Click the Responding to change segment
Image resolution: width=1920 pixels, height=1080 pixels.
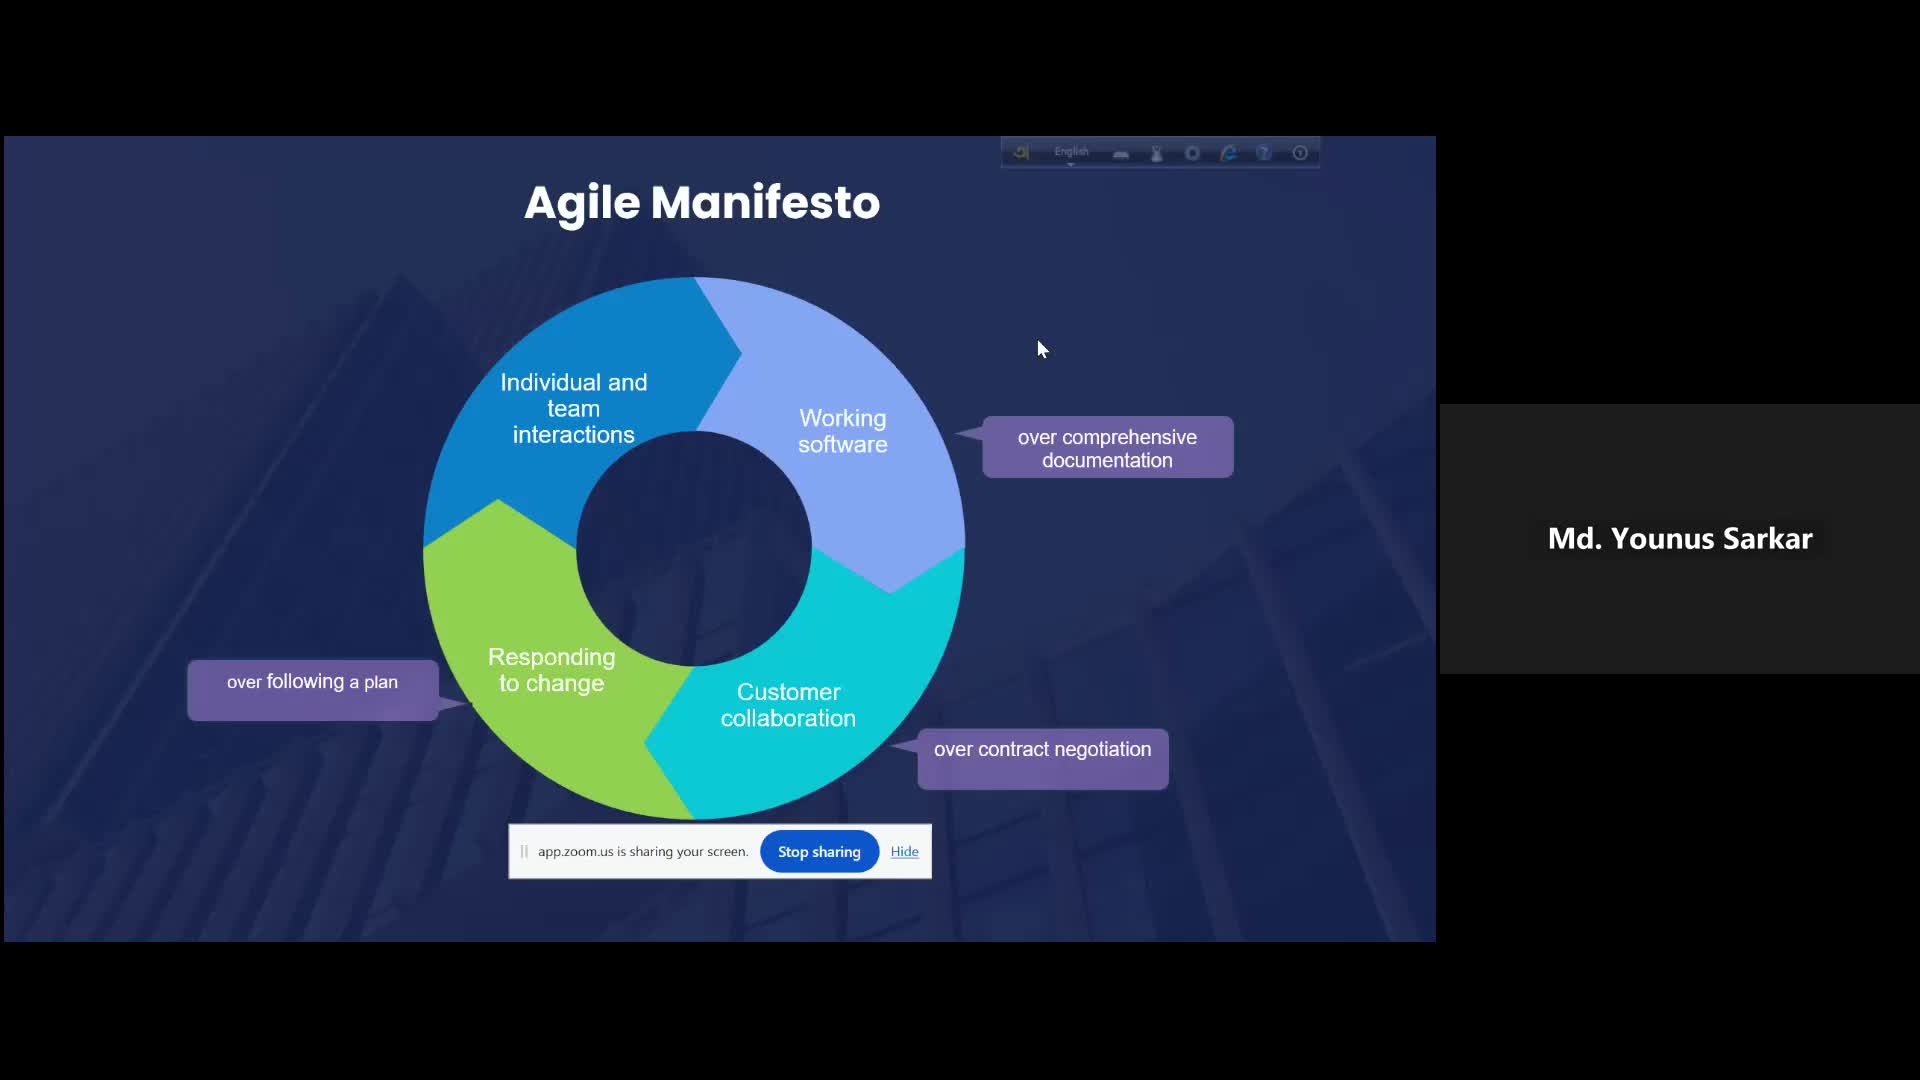(x=551, y=671)
